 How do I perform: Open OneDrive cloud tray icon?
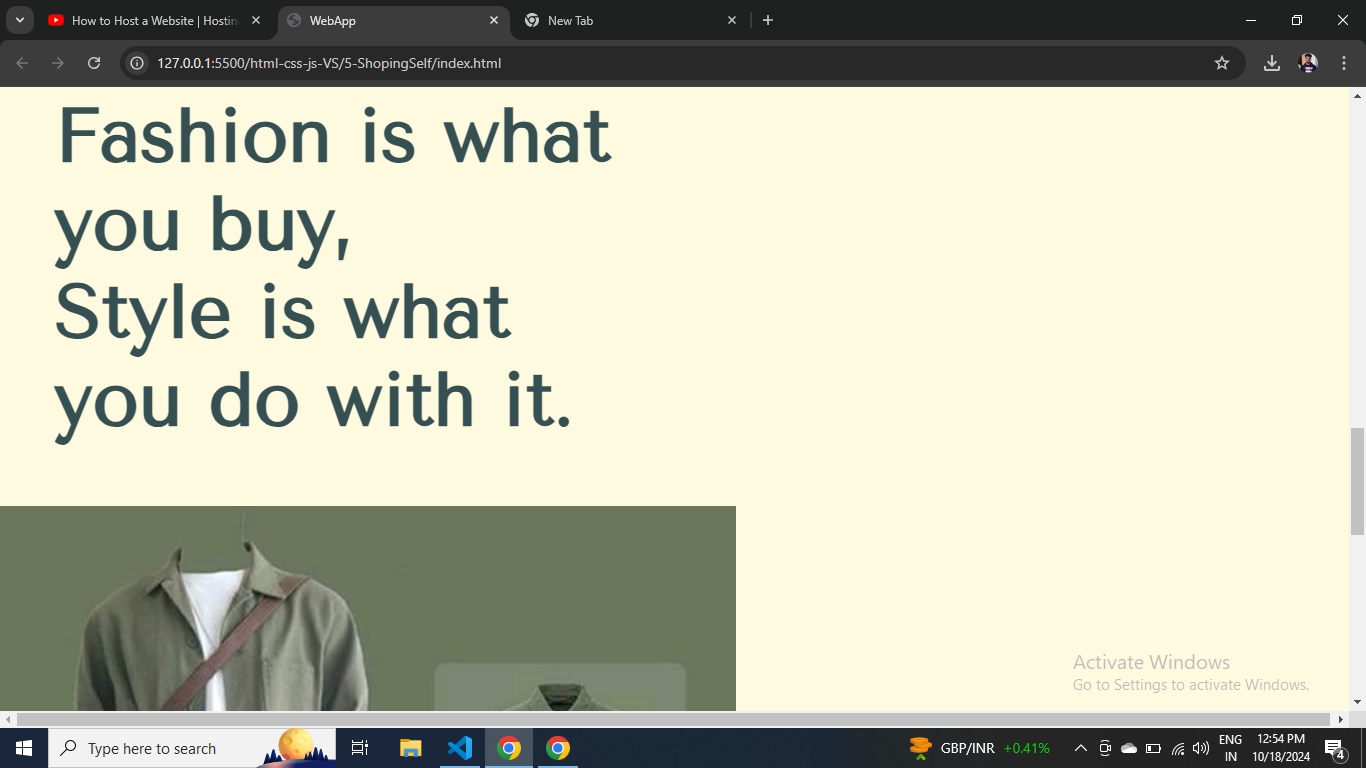(x=1129, y=748)
